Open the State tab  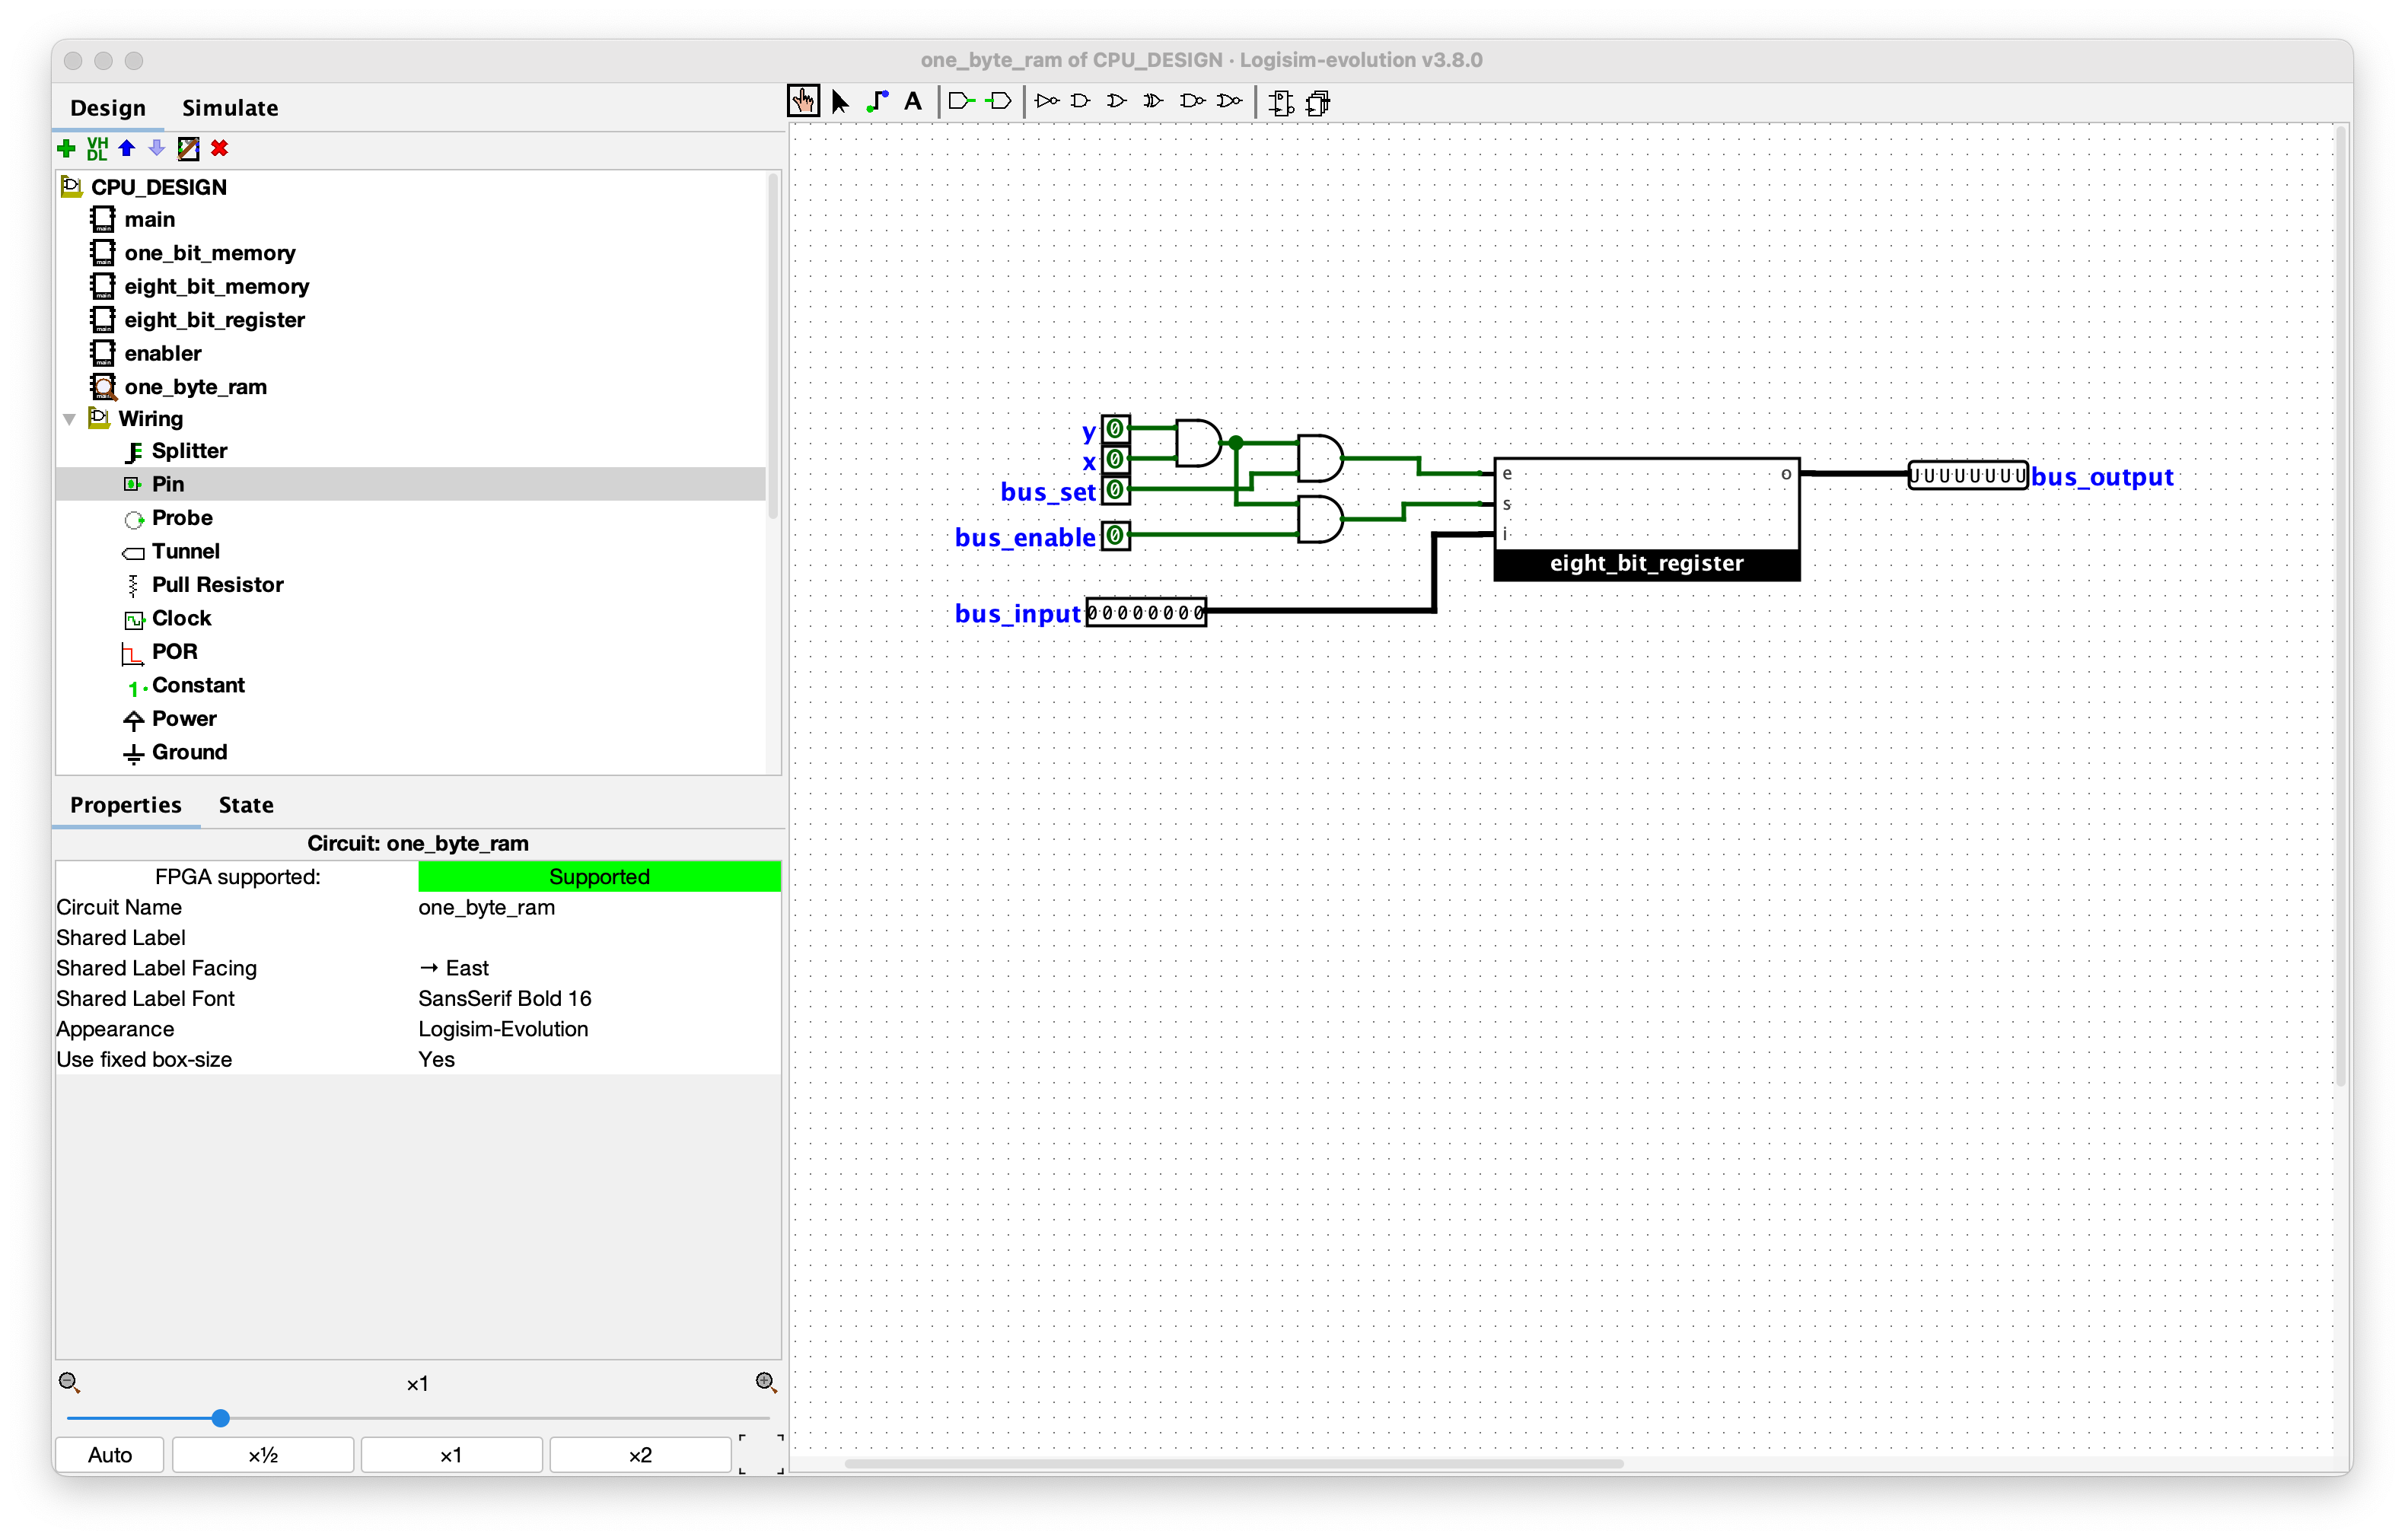pyautogui.click(x=246, y=805)
